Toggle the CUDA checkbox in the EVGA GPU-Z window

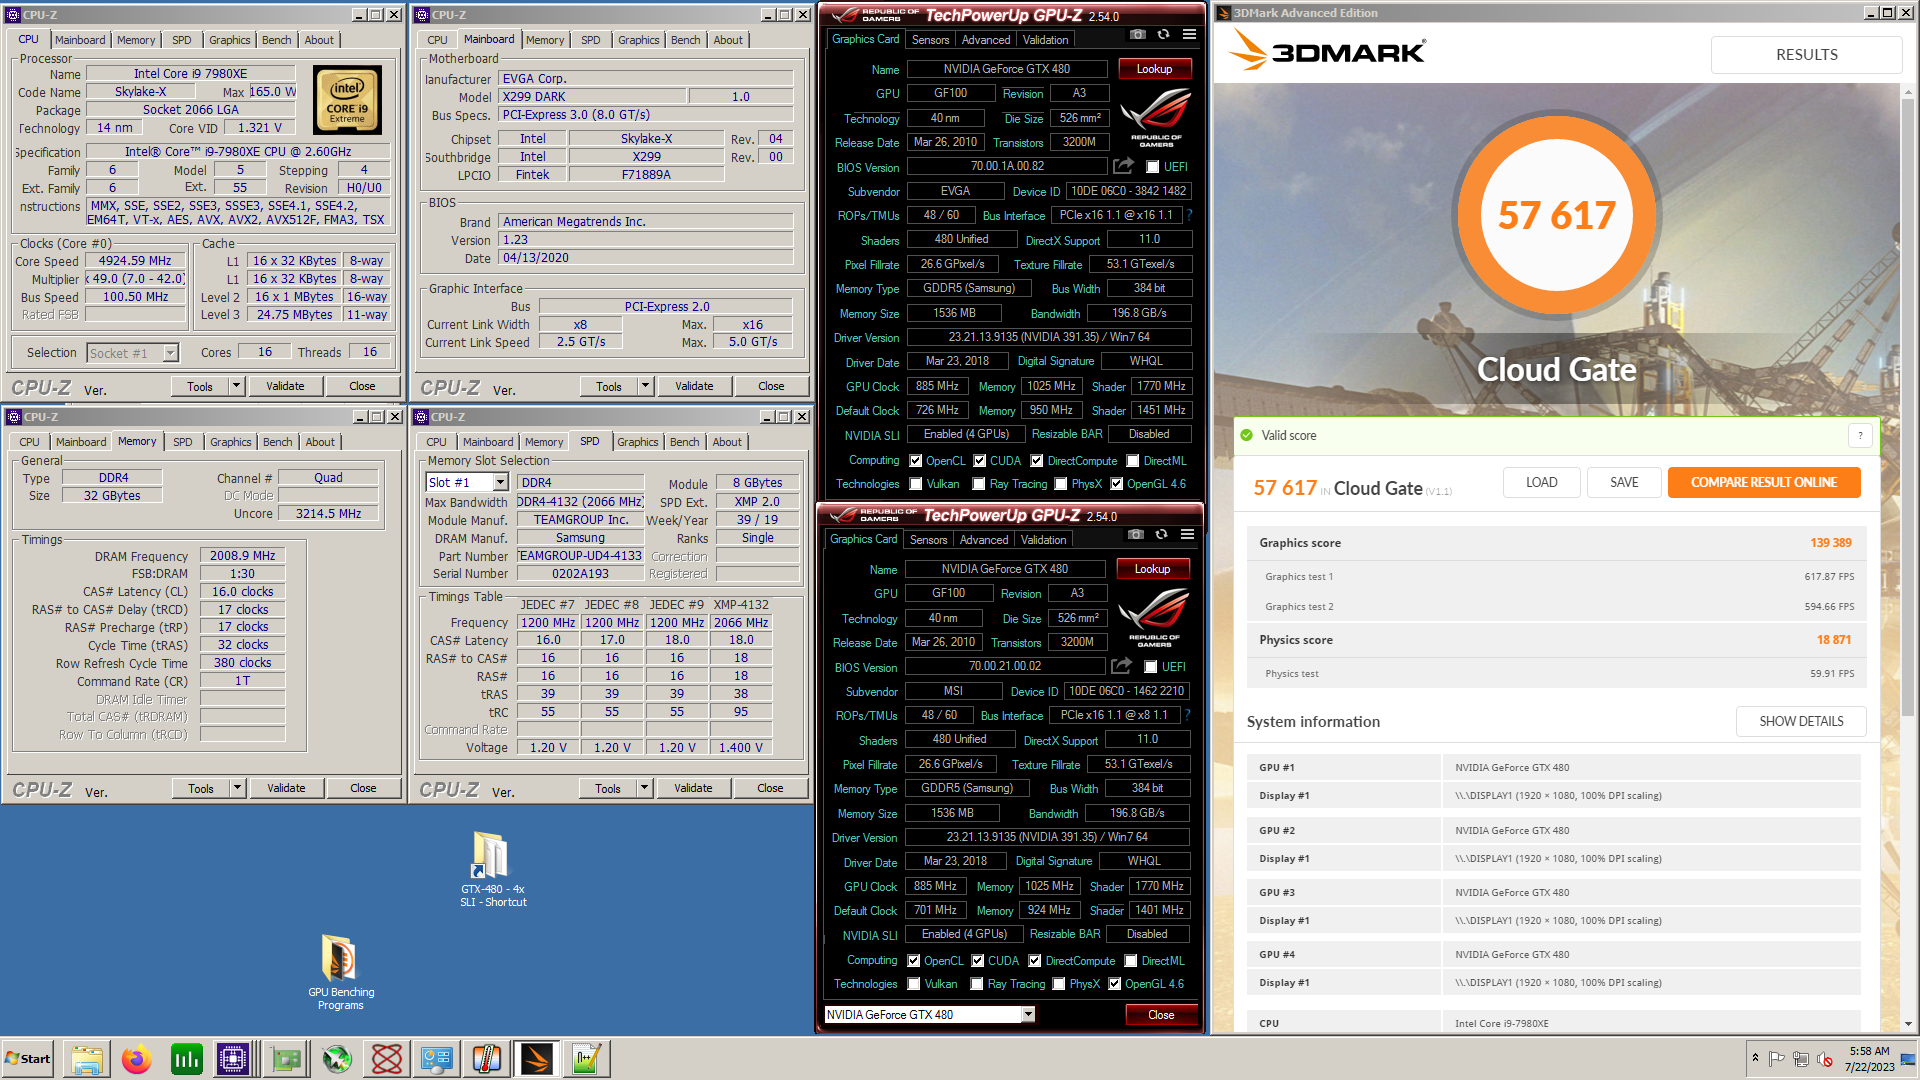click(979, 461)
